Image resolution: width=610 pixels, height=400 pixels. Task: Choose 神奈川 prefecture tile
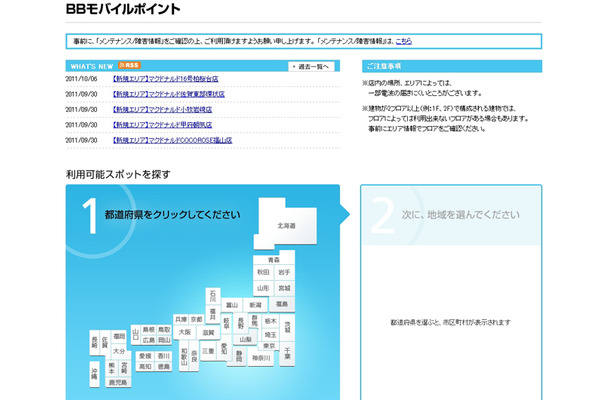[261, 358]
